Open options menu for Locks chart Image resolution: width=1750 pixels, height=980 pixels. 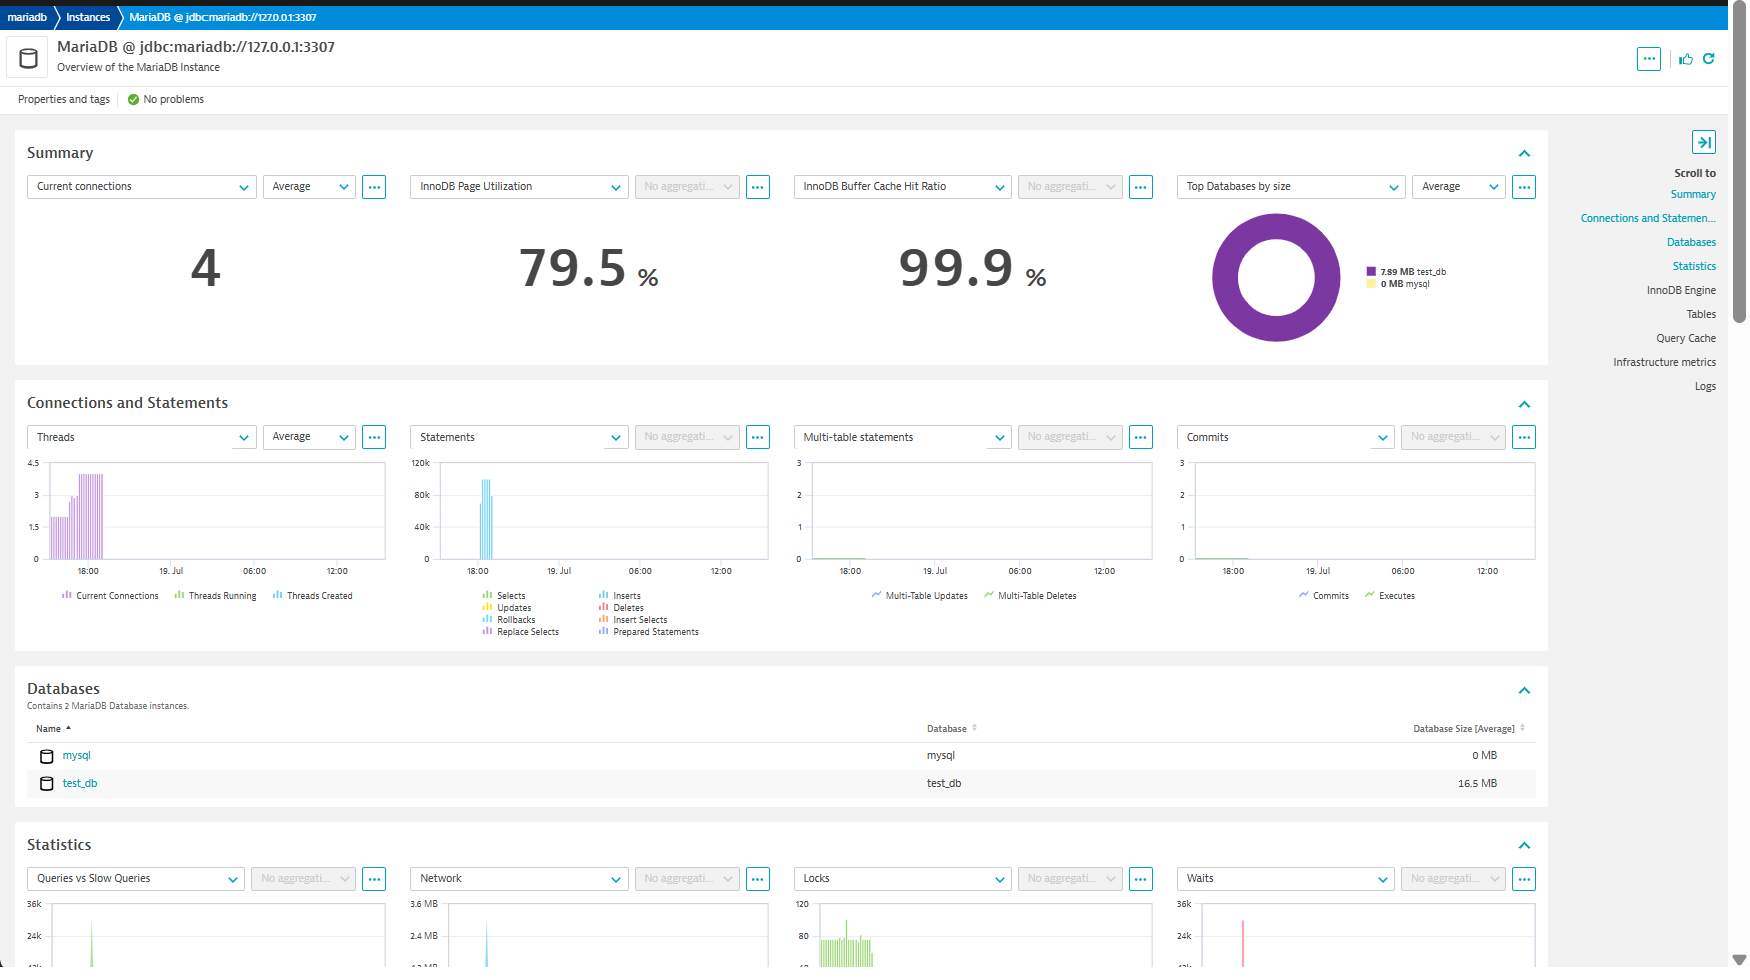click(x=1141, y=879)
